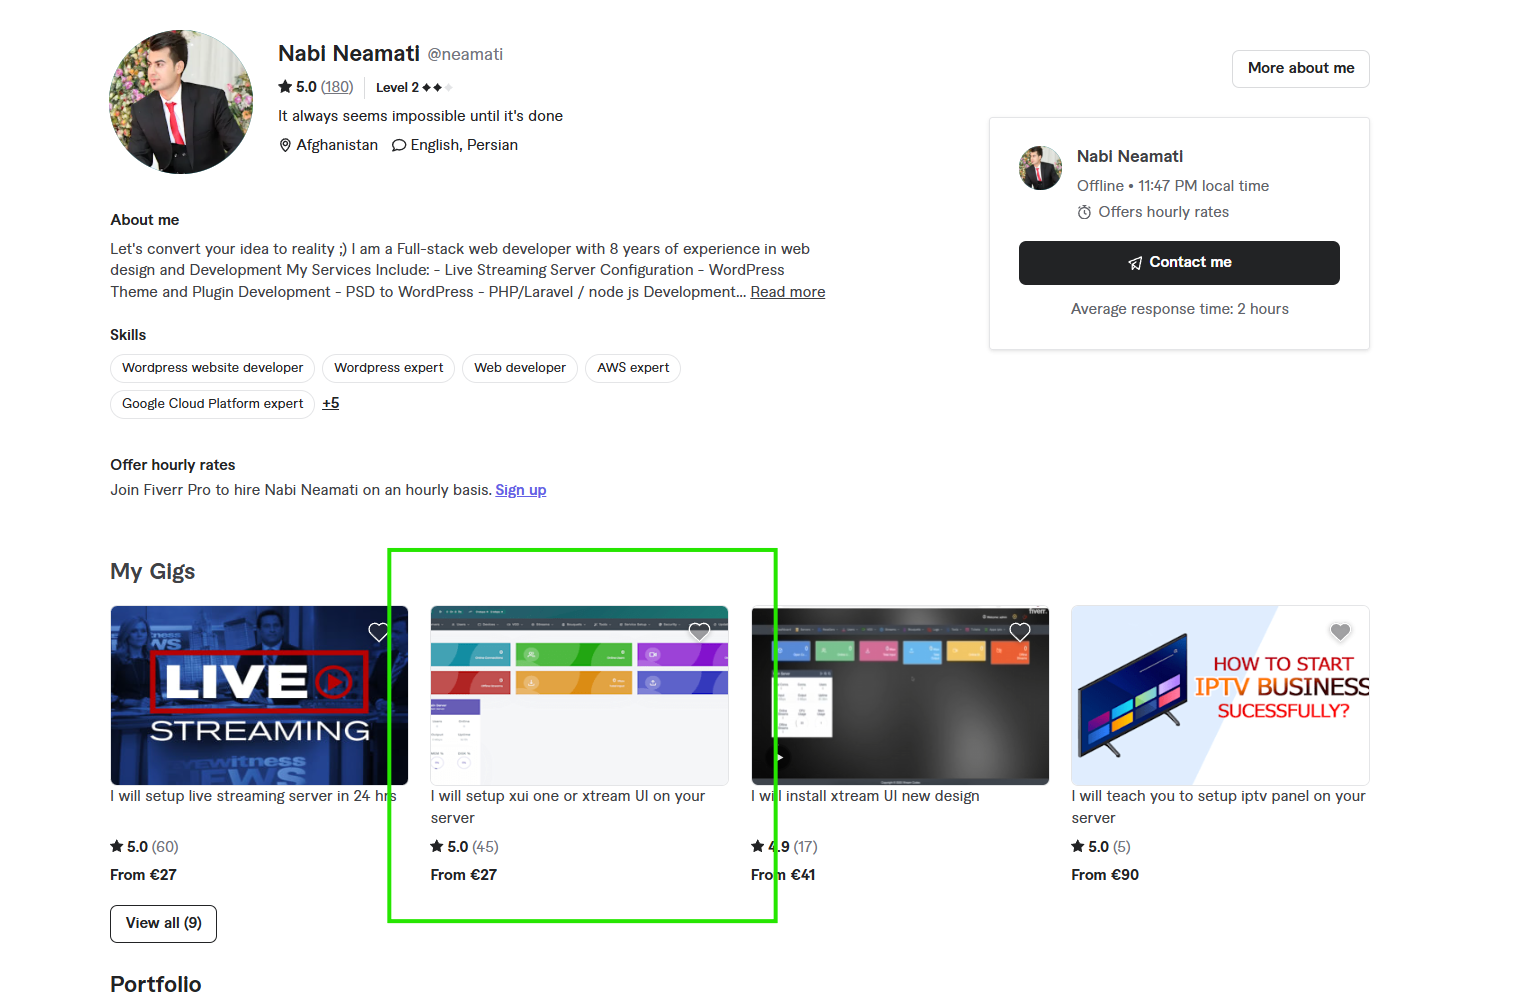Click 'It always seems impossible' tagline
The image size is (1524, 1006).
tap(420, 116)
